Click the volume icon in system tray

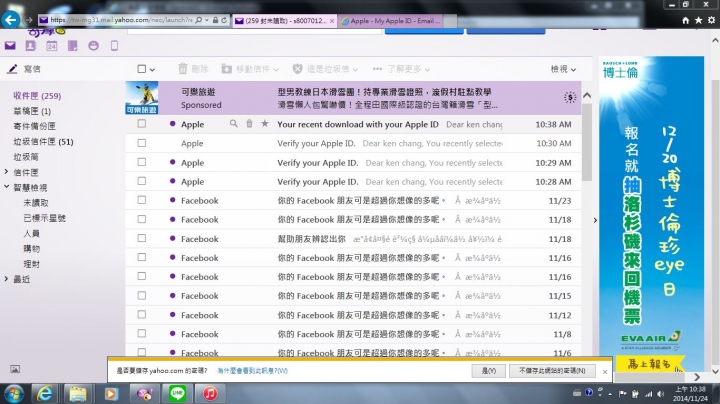[x=660, y=394]
